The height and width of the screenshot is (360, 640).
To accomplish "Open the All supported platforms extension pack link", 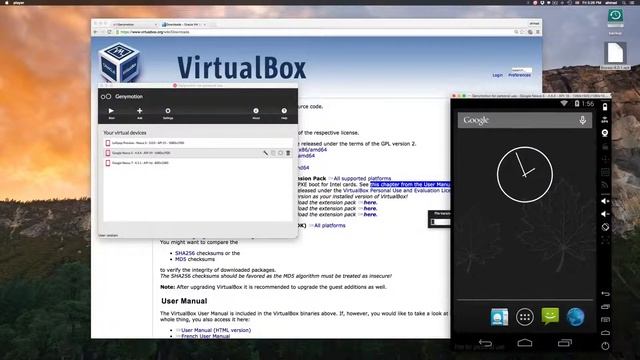I will point(362,178).
